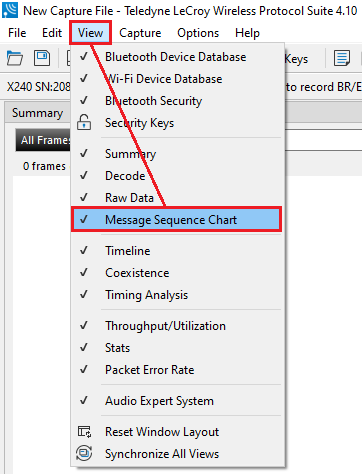Toggle the Stats view
The image size is (362, 474).
(177, 348)
